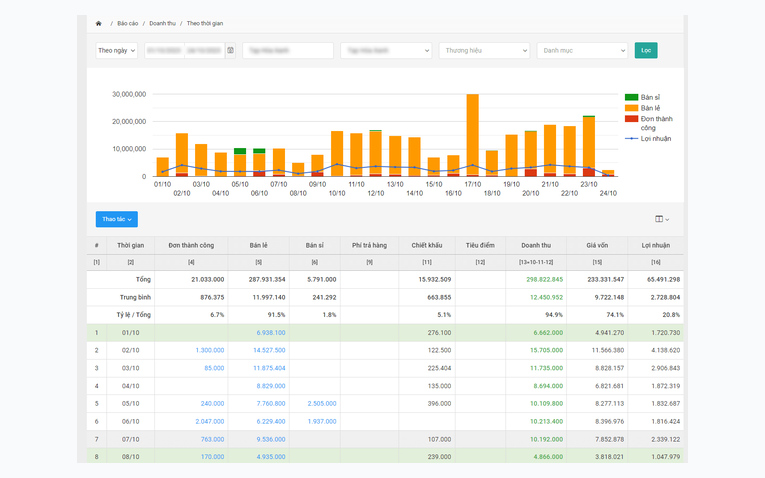Select the 65.491.298 total profit value
The width and height of the screenshot is (765, 478).
coord(664,279)
